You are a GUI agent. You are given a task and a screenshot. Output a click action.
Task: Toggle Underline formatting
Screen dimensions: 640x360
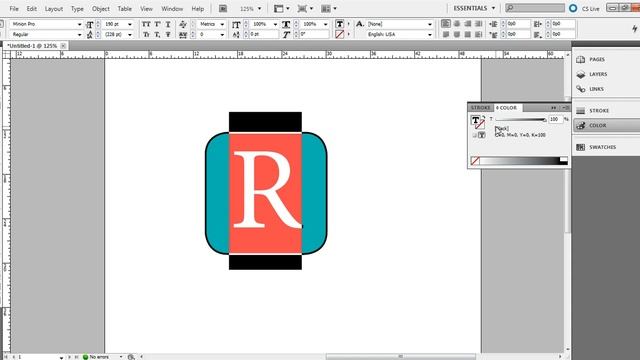click(168, 24)
